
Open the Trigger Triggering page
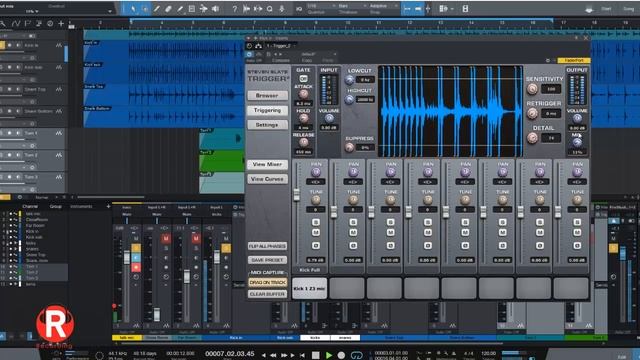coord(267,110)
